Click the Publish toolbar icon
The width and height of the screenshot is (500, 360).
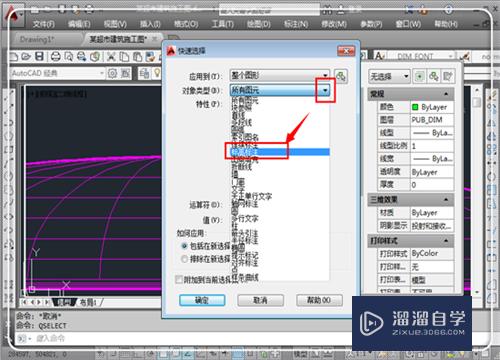point(82,57)
